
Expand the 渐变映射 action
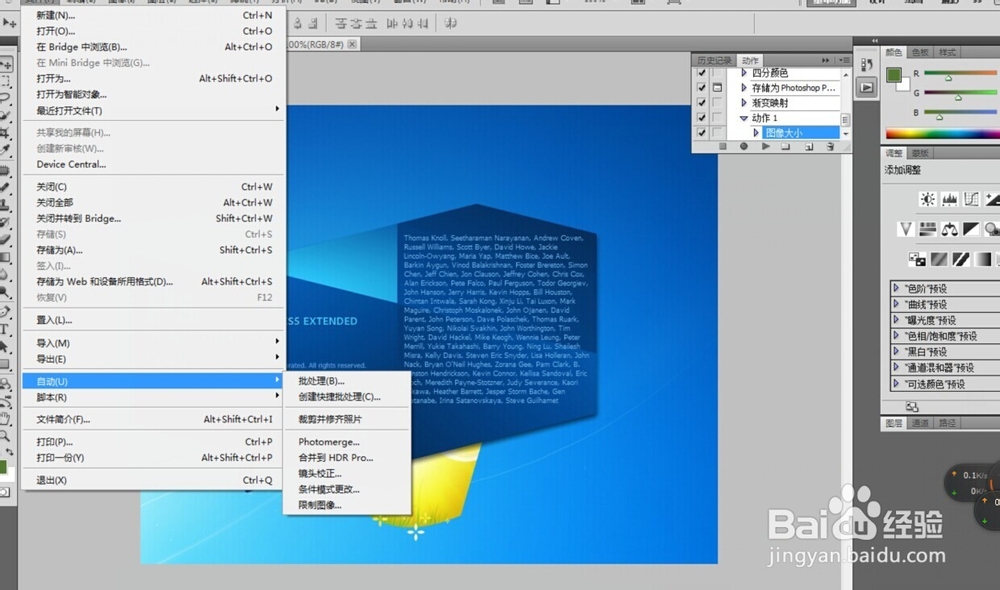click(744, 103)
